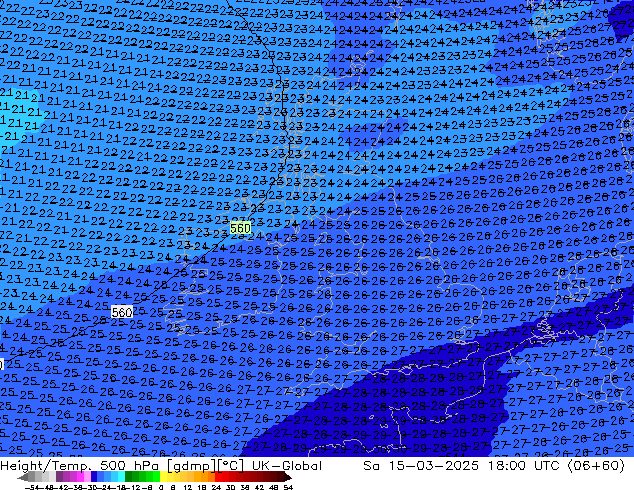Click the '54' label at legend's right end
Image resolution: width=634 pixels, height=490 pixels.
288,487
